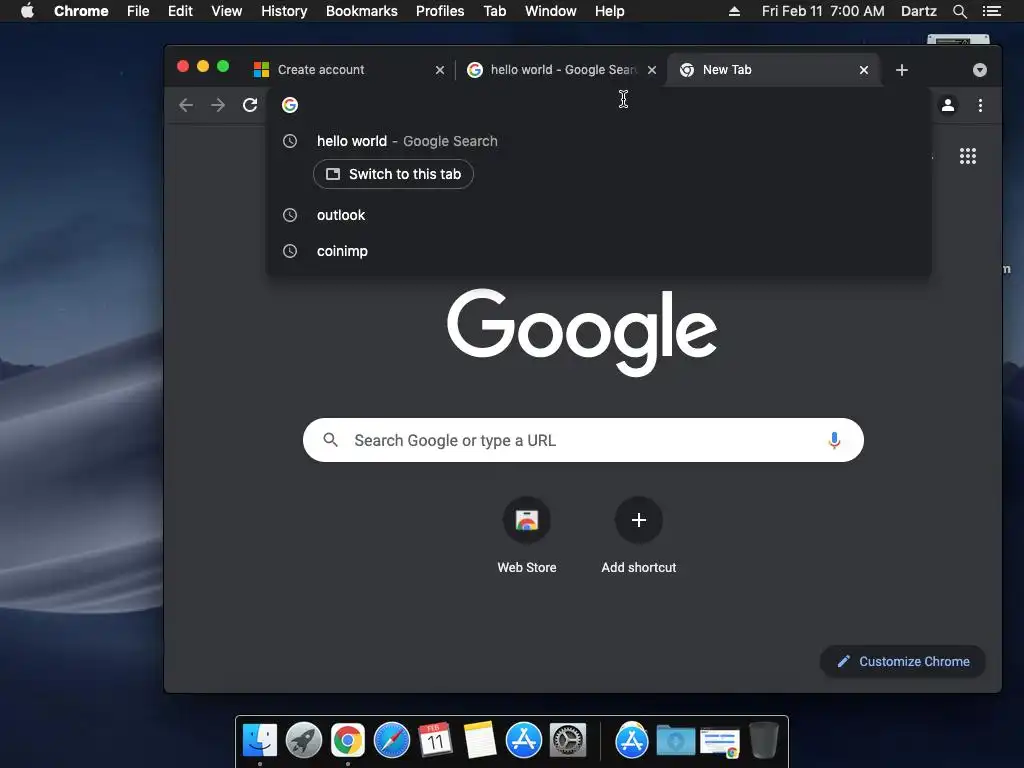Viewport: 1024px width, 768px height.
Task: Open App Store from the Dock
Action: coord(524,741)
